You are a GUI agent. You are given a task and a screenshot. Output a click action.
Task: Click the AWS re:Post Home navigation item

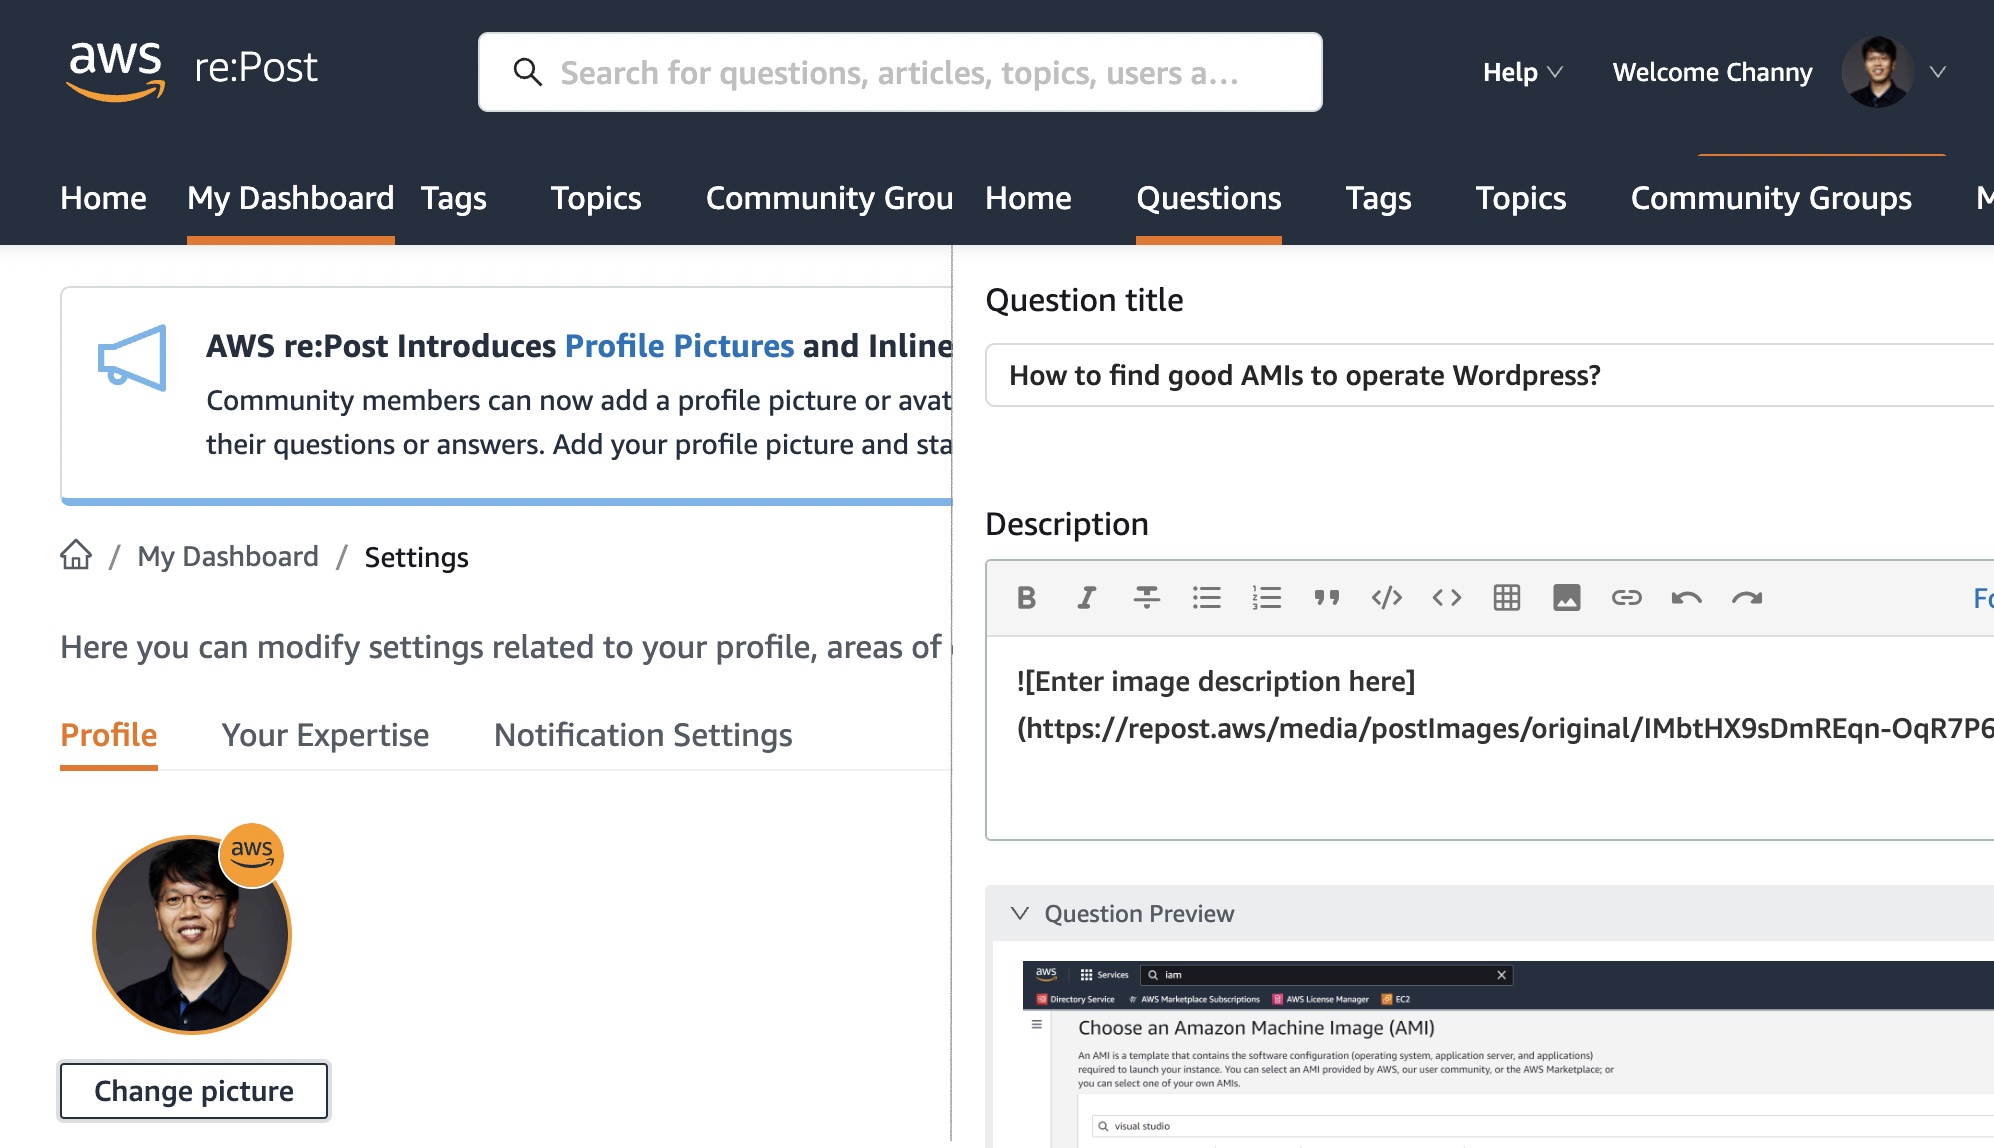(101, 199)
